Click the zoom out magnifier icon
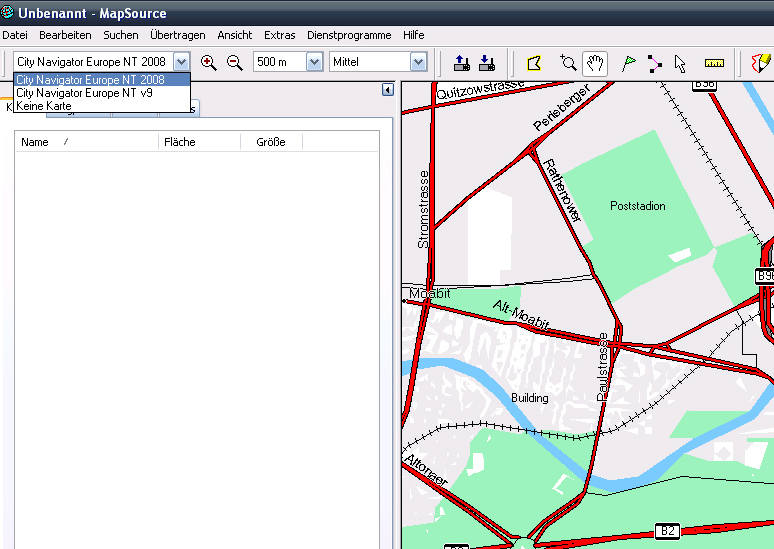 tap(235, 62)
